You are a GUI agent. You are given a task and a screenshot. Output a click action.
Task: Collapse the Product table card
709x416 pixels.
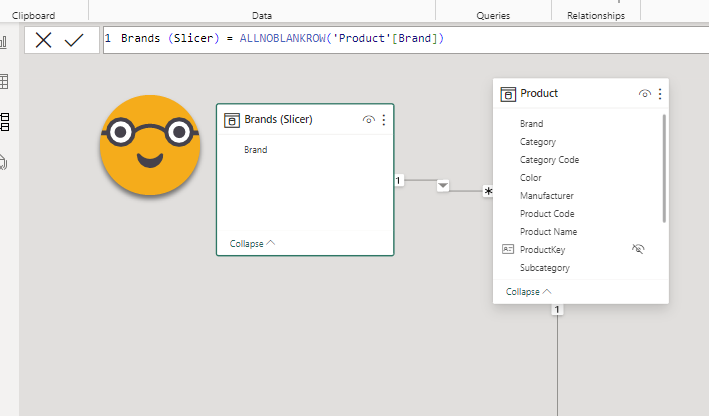[528, 292]
